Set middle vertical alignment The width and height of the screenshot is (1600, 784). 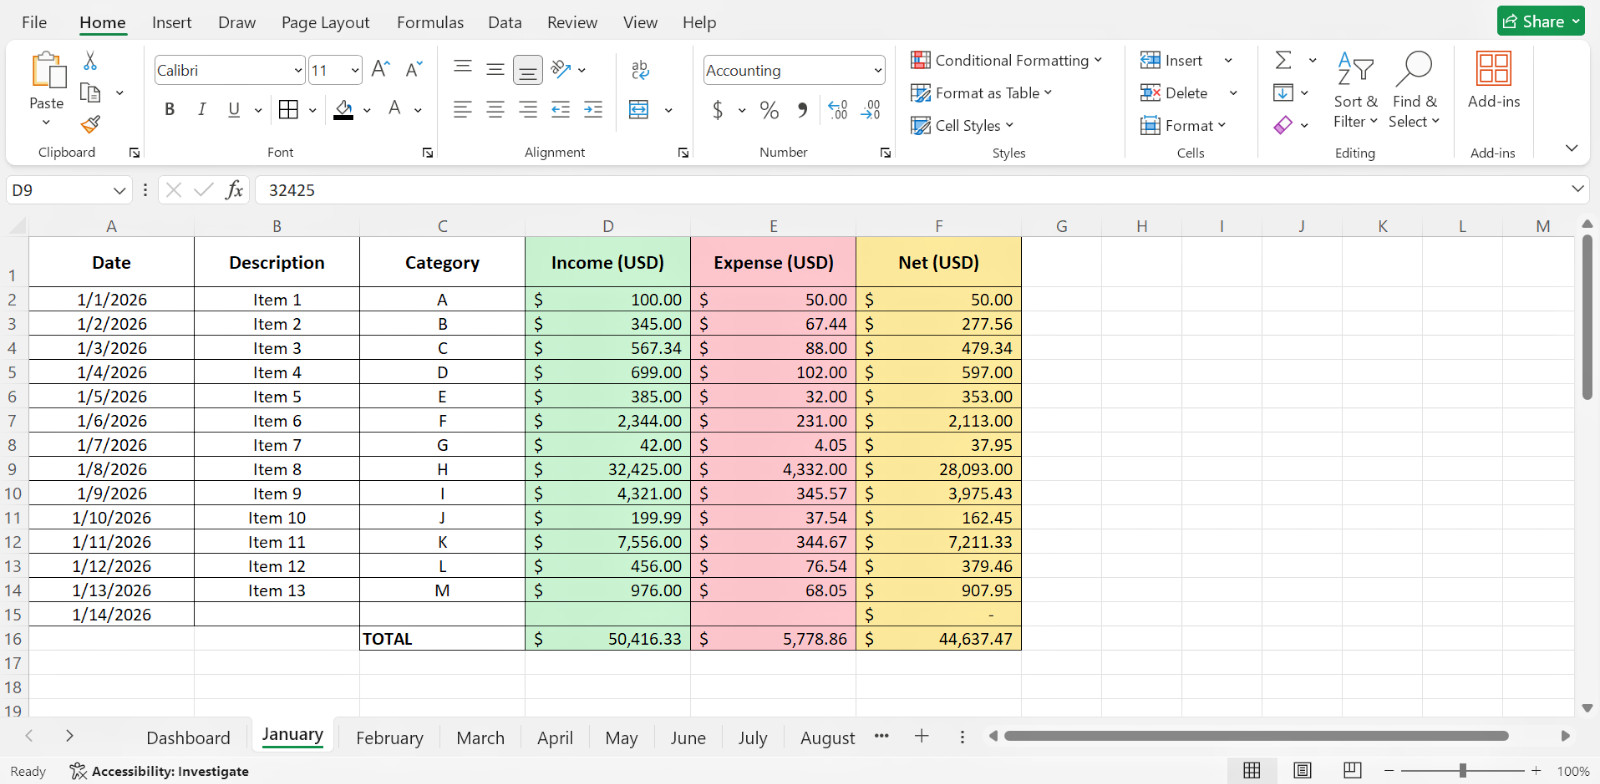click(x=495, y=69)
